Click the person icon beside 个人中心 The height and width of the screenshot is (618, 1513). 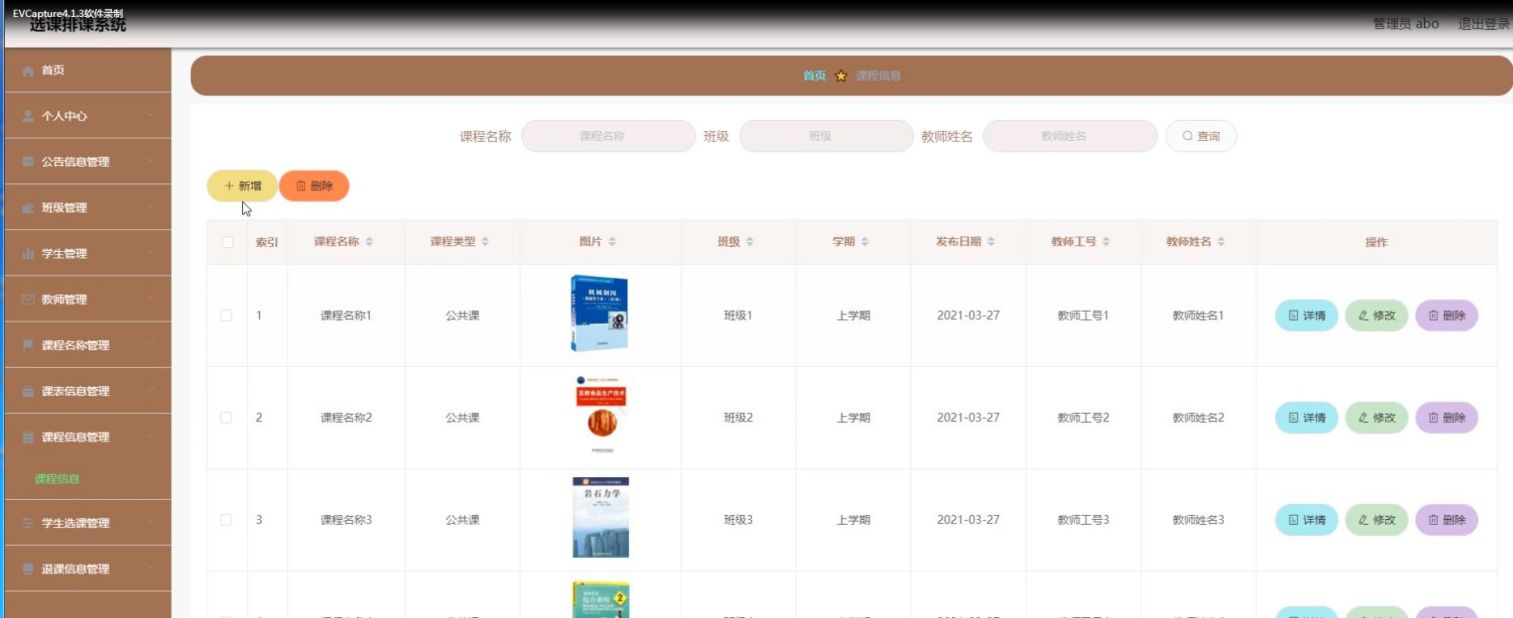coord(28,116)
